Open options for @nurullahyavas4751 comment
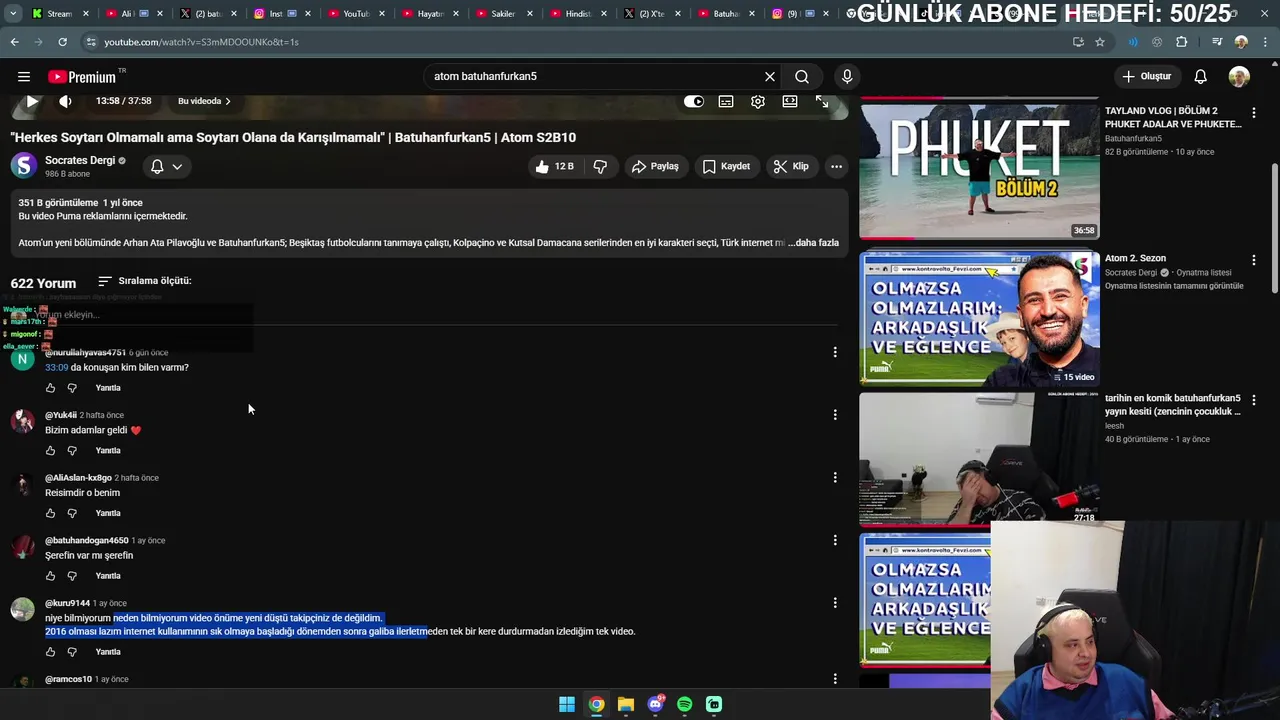 point(835,352)
